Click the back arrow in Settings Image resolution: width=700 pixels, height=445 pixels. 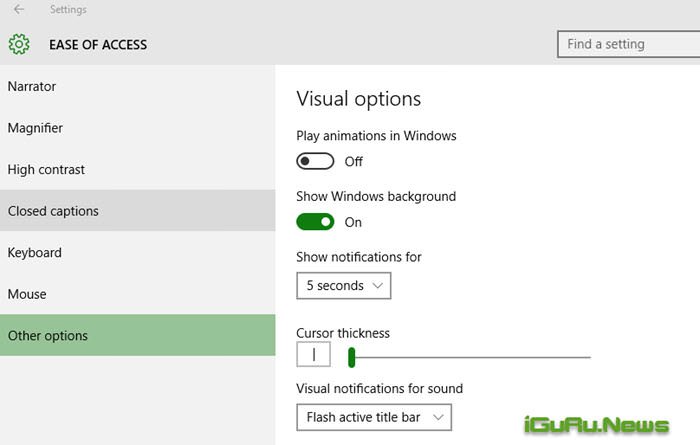pyautogui.click(x=19, y=10)
